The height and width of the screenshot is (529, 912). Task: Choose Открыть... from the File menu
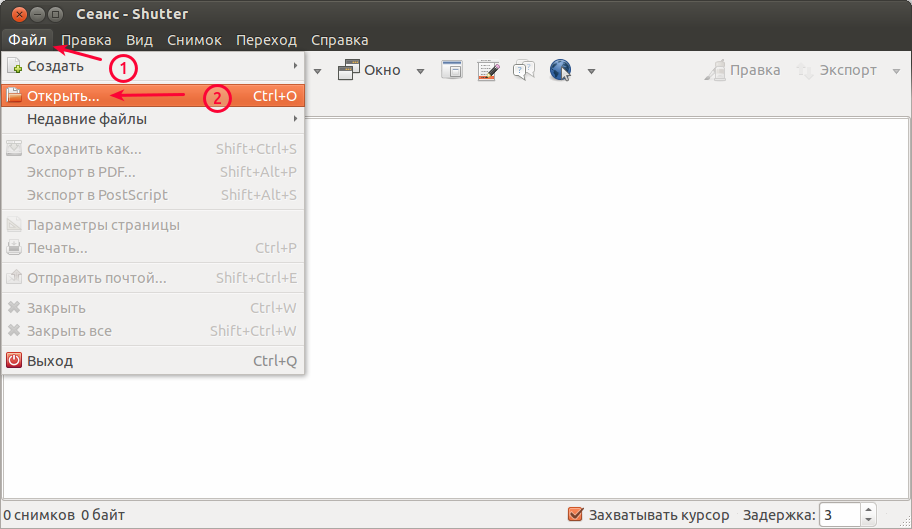pos(153,96)
